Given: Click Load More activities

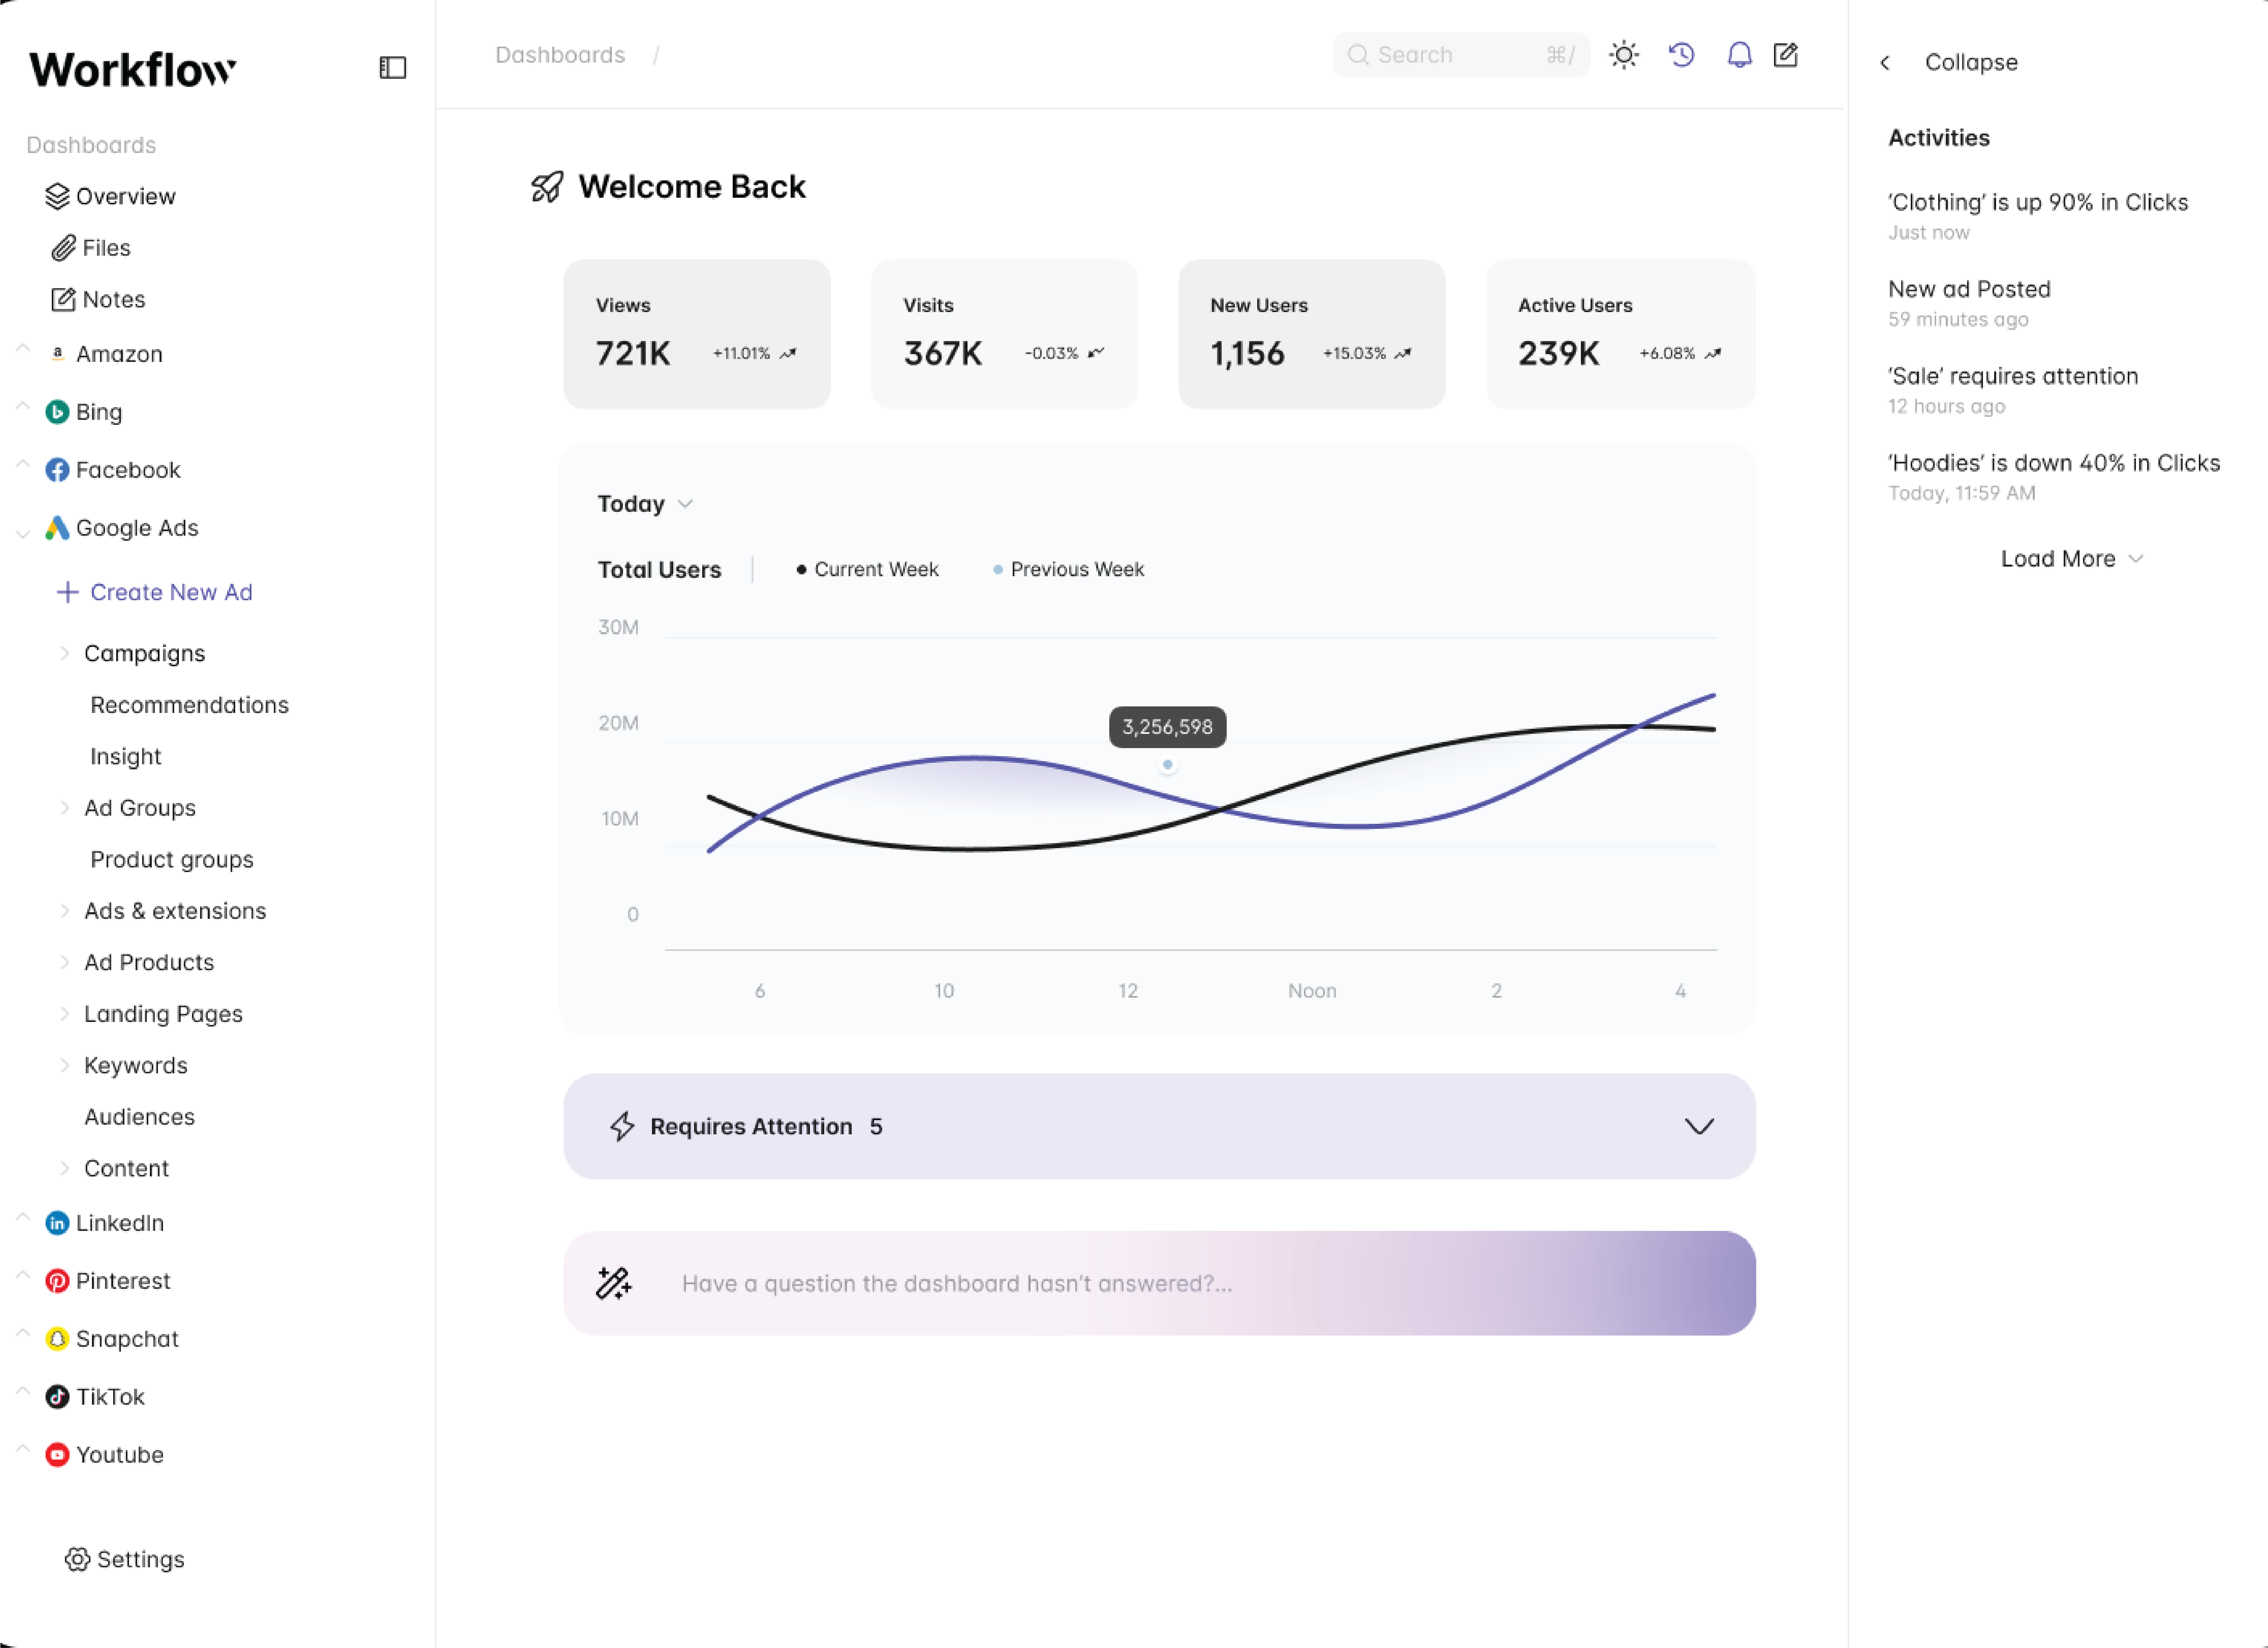Looking at the screenshot, I should 2058,559.
